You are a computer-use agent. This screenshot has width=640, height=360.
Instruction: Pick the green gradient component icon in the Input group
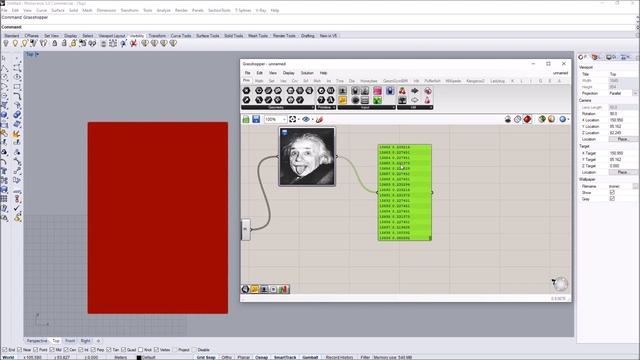pyautogui.click(x=377, y=100)
